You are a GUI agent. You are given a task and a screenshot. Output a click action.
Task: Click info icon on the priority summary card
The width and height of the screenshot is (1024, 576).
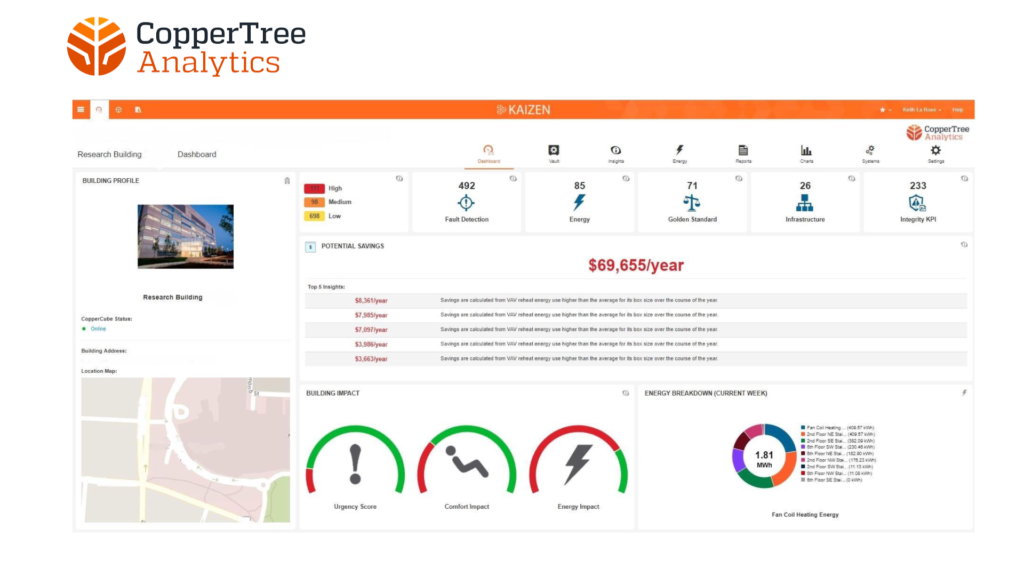(x=400, y=178)
